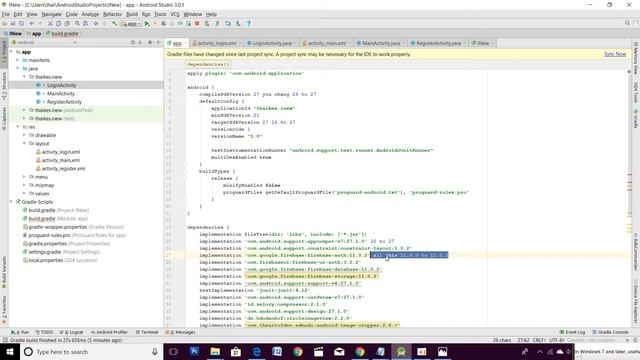This screenshot has height=360, width=640.
Task: Toggle the Structure side tool window tab
Action: pos(4,86)
